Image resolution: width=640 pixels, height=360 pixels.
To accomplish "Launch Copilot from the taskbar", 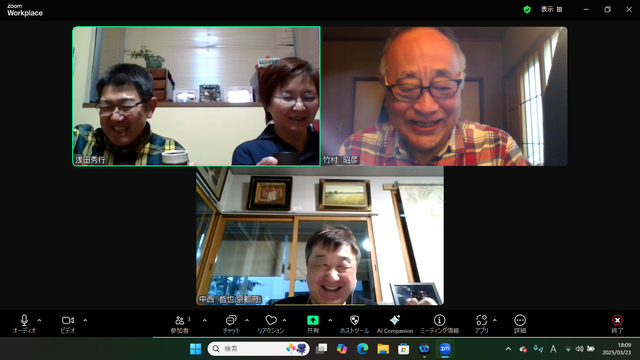I will click(342, 349).
